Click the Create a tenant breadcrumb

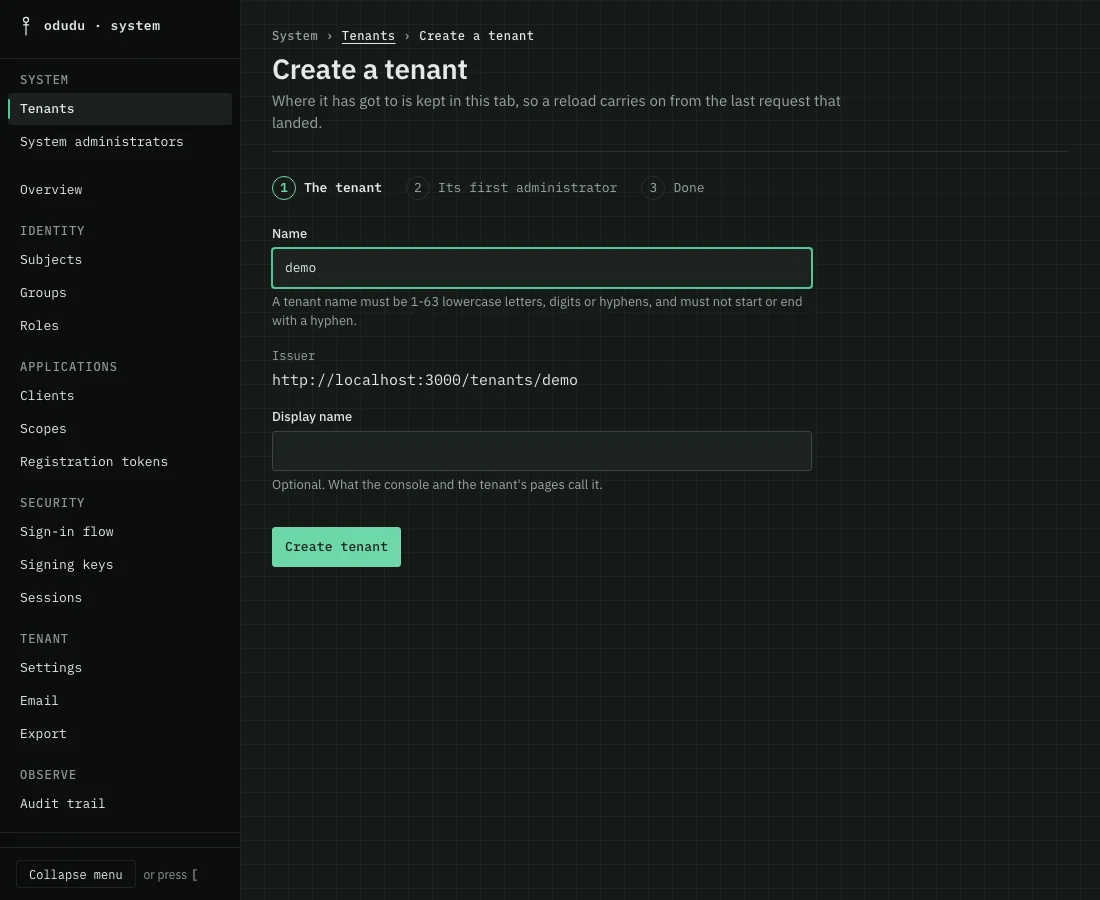(476, 36)
